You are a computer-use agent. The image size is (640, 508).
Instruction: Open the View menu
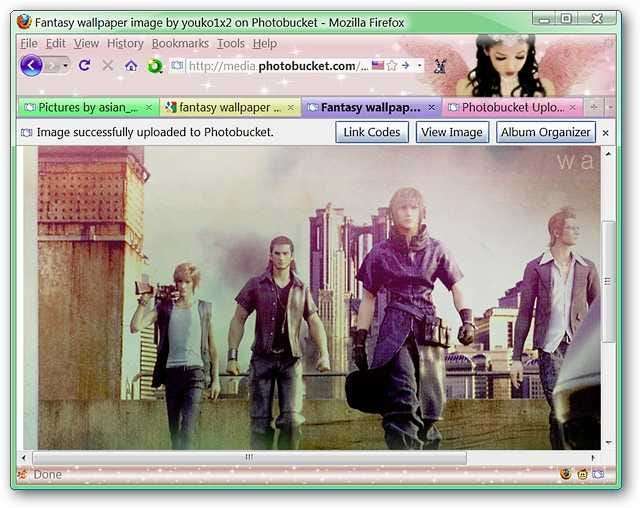[86, 43]
